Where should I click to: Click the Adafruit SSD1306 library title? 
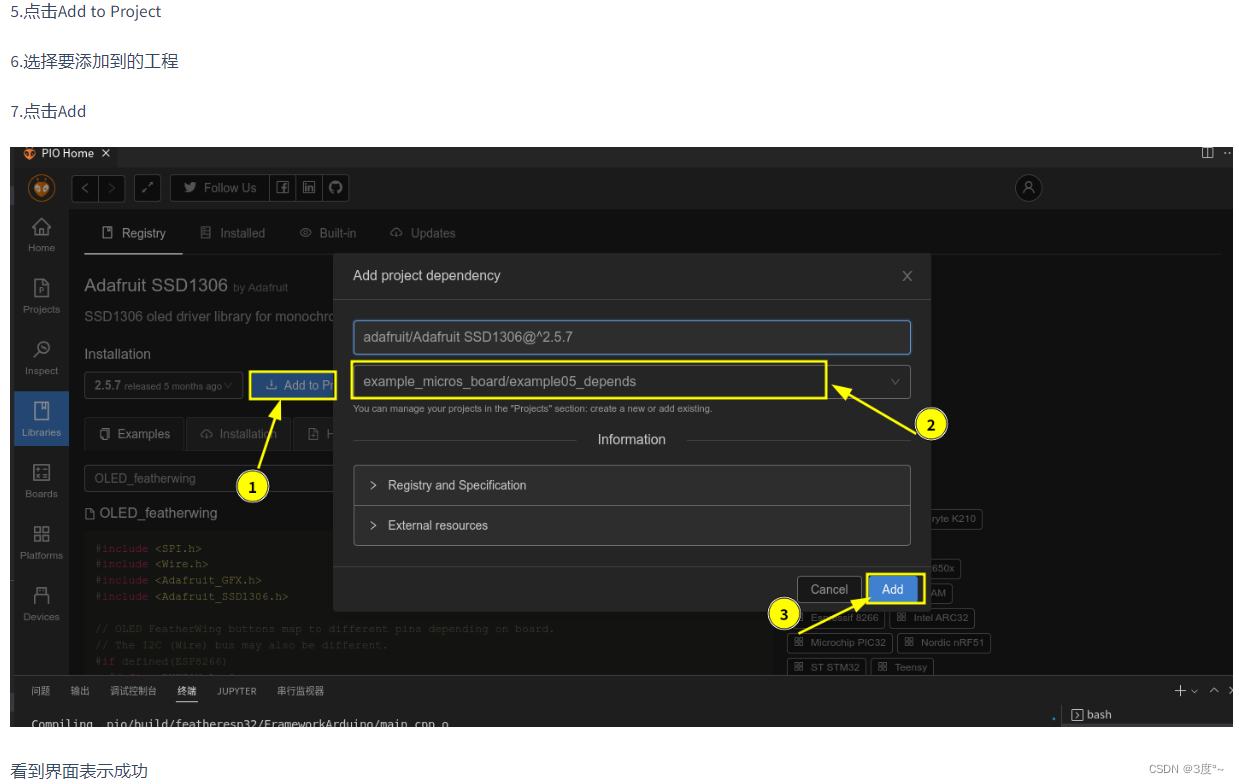tap(156, 286)
